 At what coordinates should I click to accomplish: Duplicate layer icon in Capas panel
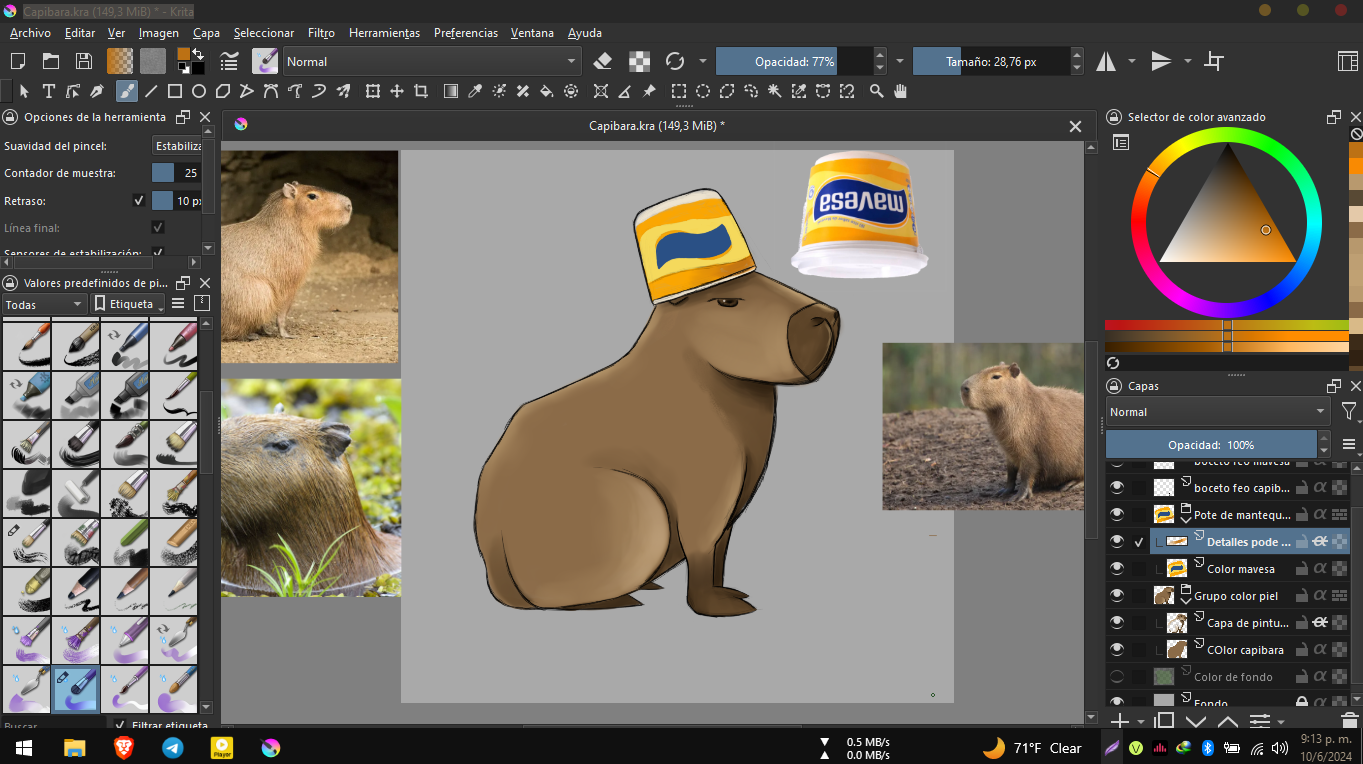[1164, 720]
